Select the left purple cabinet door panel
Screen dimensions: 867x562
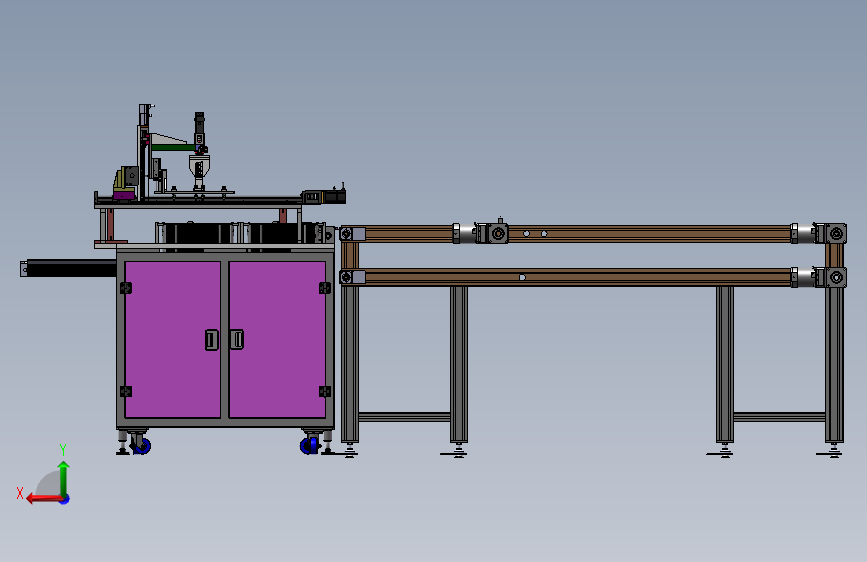[173, 339]
